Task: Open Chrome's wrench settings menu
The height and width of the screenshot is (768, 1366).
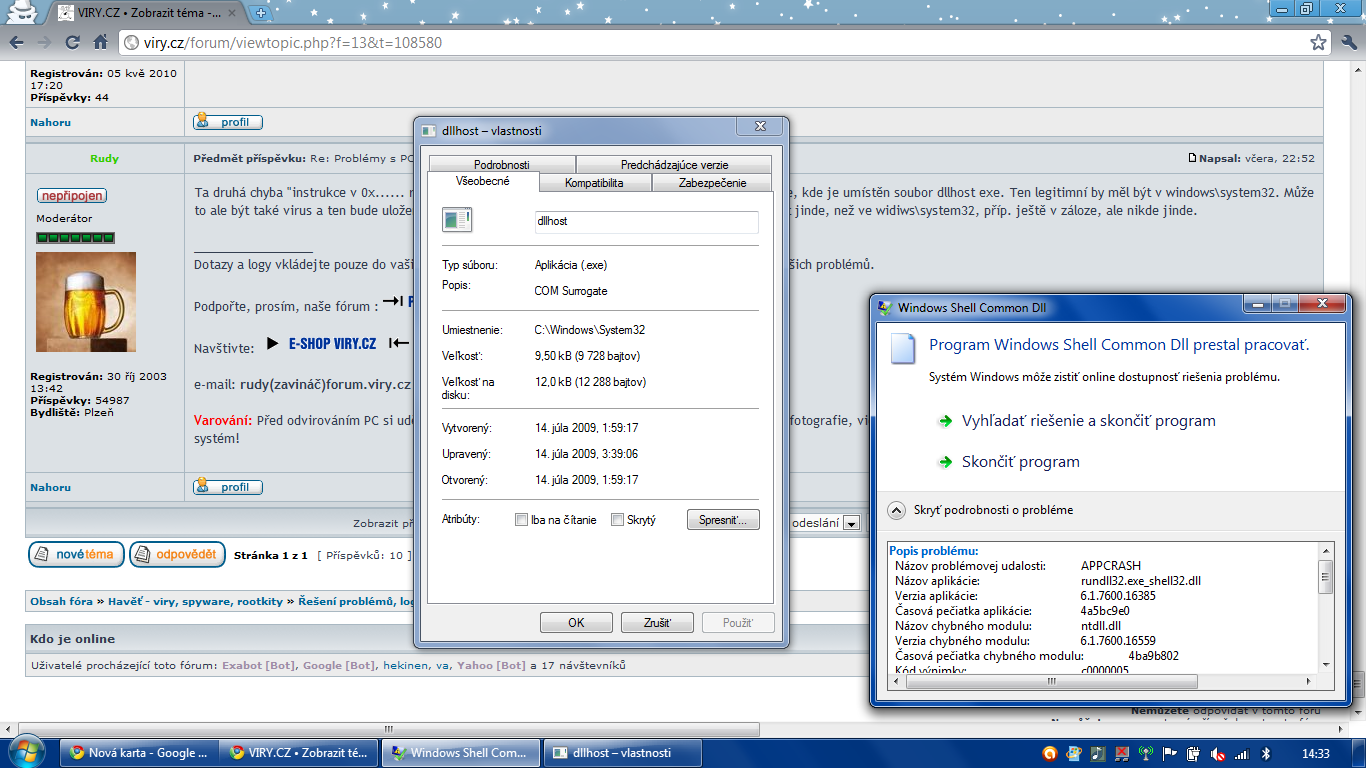Action: [1347, 43]
